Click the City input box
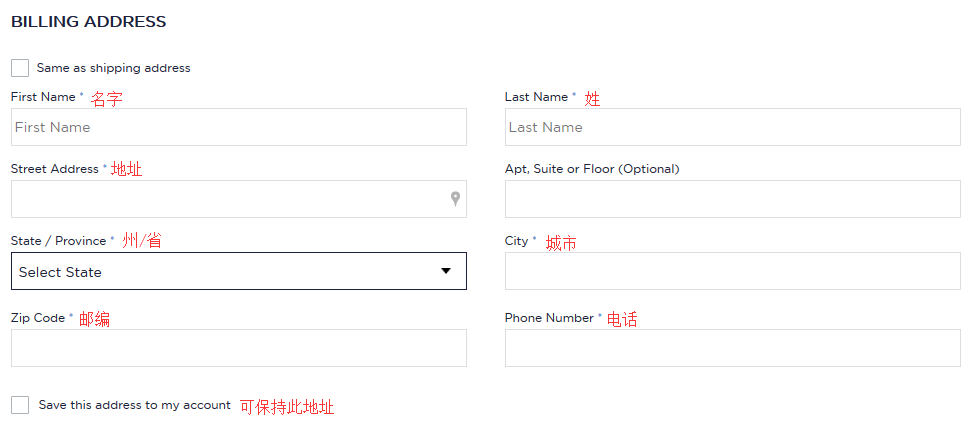Screen dimensions: 972x433 pyautogui.click(x=732, y=271)
